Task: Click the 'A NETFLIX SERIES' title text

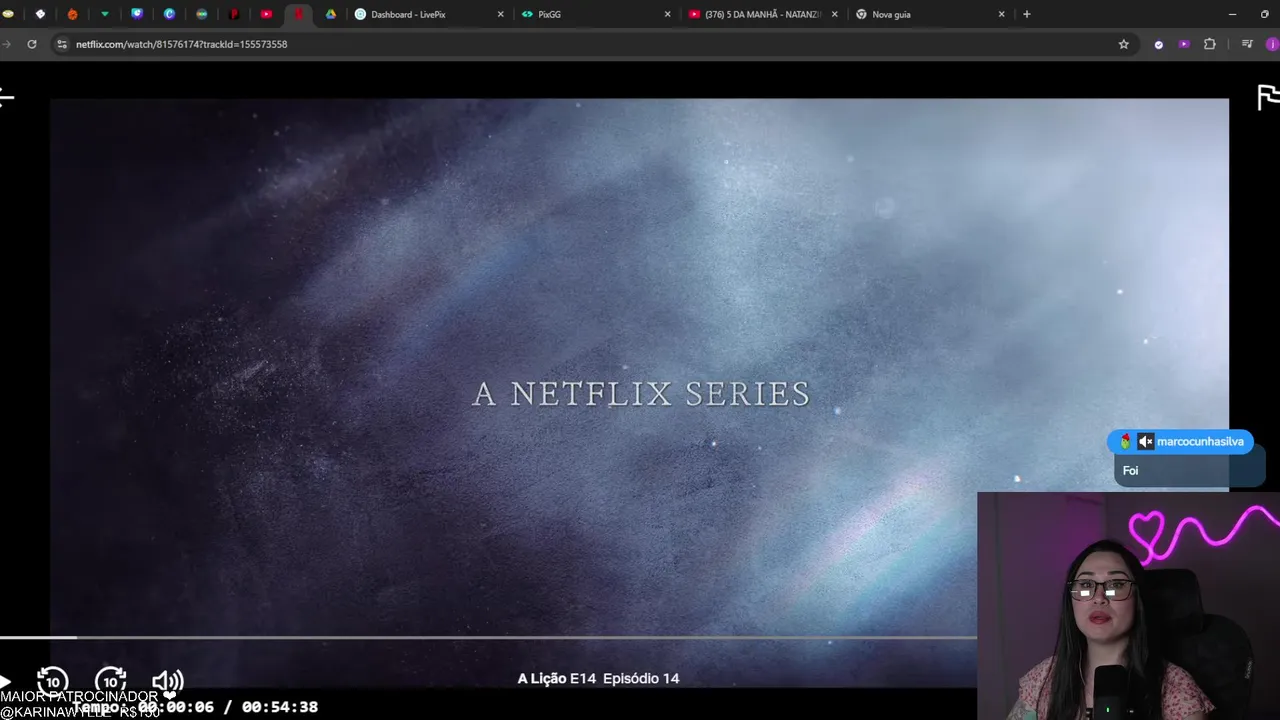Action: click(641, 394)
